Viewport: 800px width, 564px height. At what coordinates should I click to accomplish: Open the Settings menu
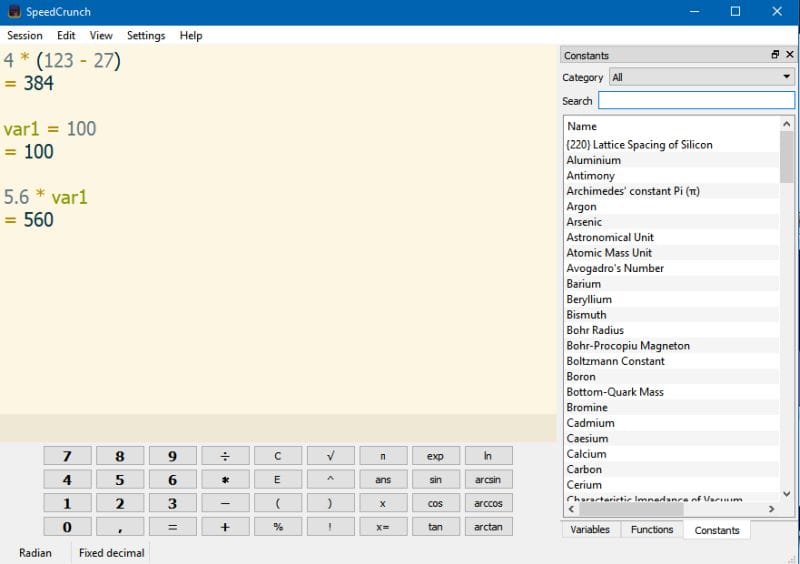point(146,35)
